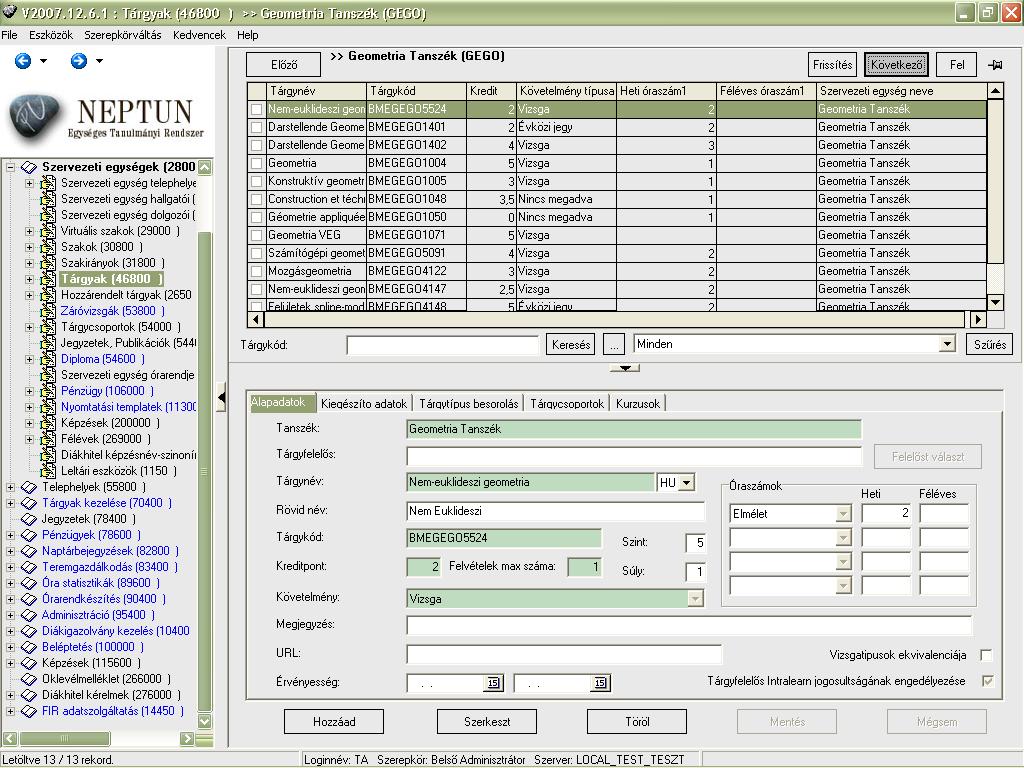Viewport: 1024px width, 768px height.
Task: Open the File menu
Action: click(9, 35)
